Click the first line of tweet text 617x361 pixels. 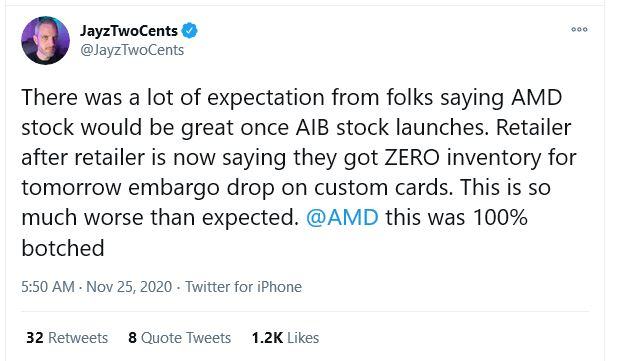pos(292,97)
